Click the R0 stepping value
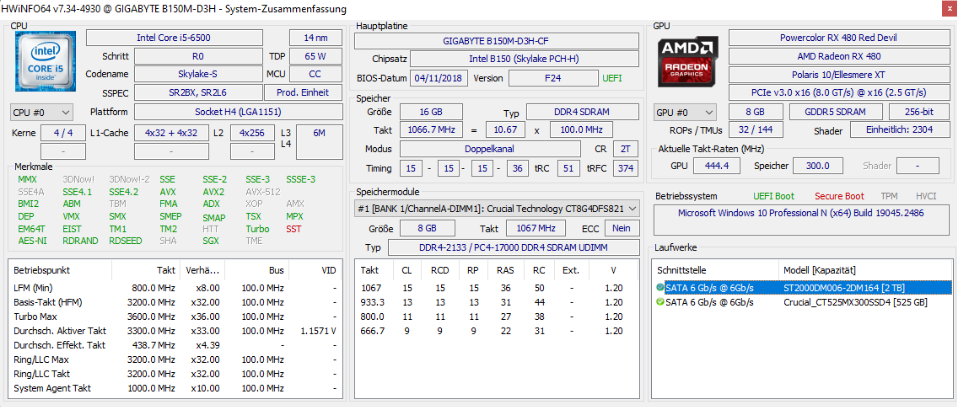 (x=198, y=56)
